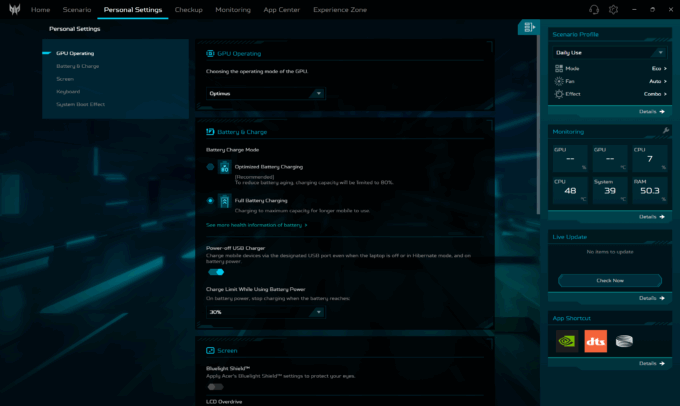Launch the DTS app shortcut
Viewport: 680px width, 406px height.
point(595,341)
